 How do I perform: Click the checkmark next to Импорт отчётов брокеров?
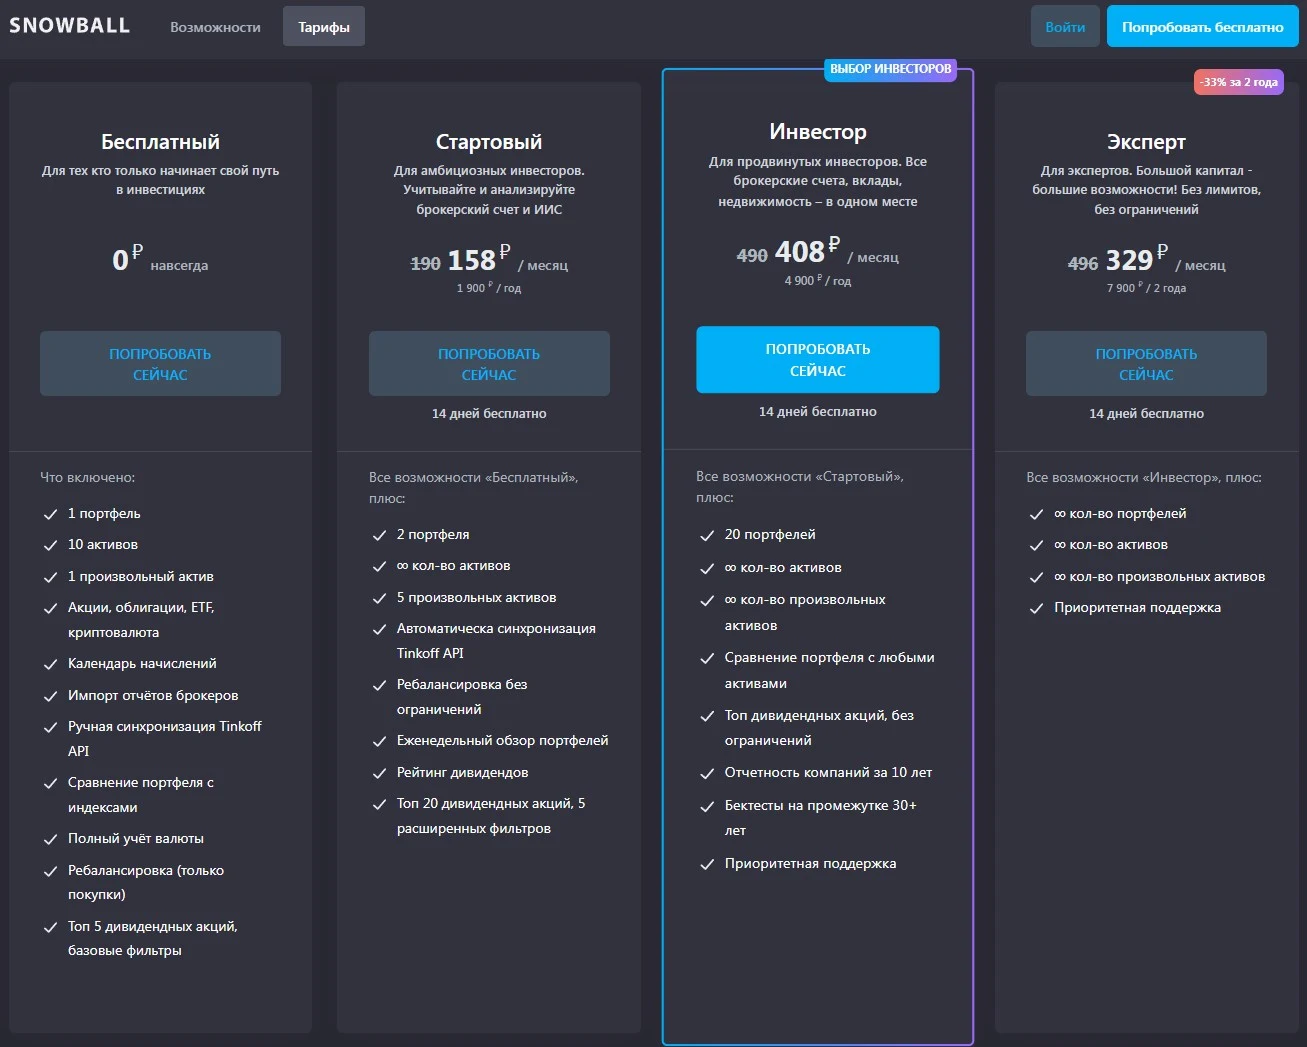(x=50, y=696)
